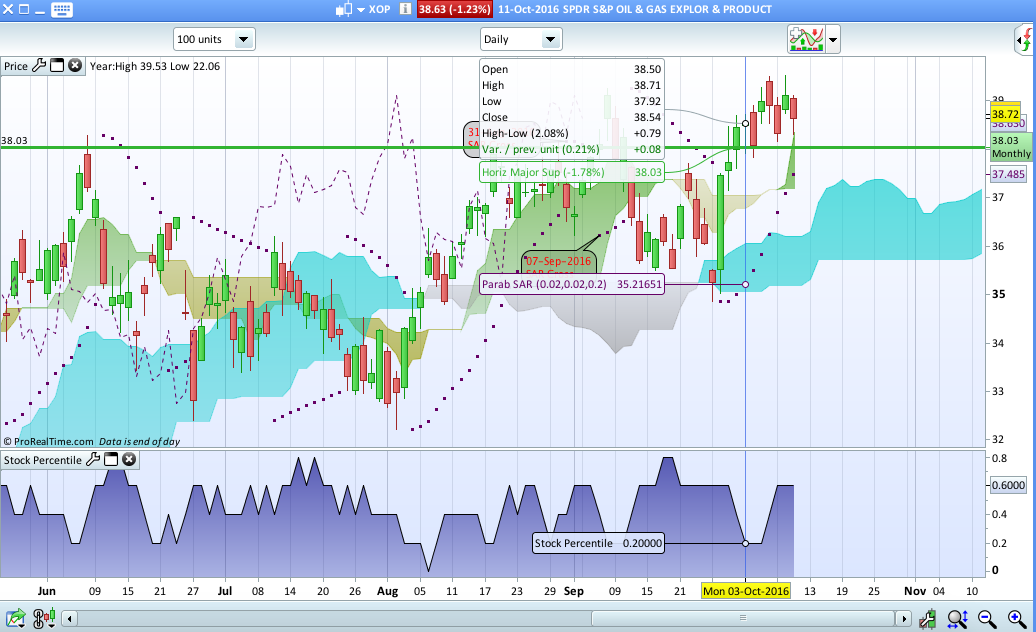Open chart style settings wrench-candle icon

click(928, 619)
